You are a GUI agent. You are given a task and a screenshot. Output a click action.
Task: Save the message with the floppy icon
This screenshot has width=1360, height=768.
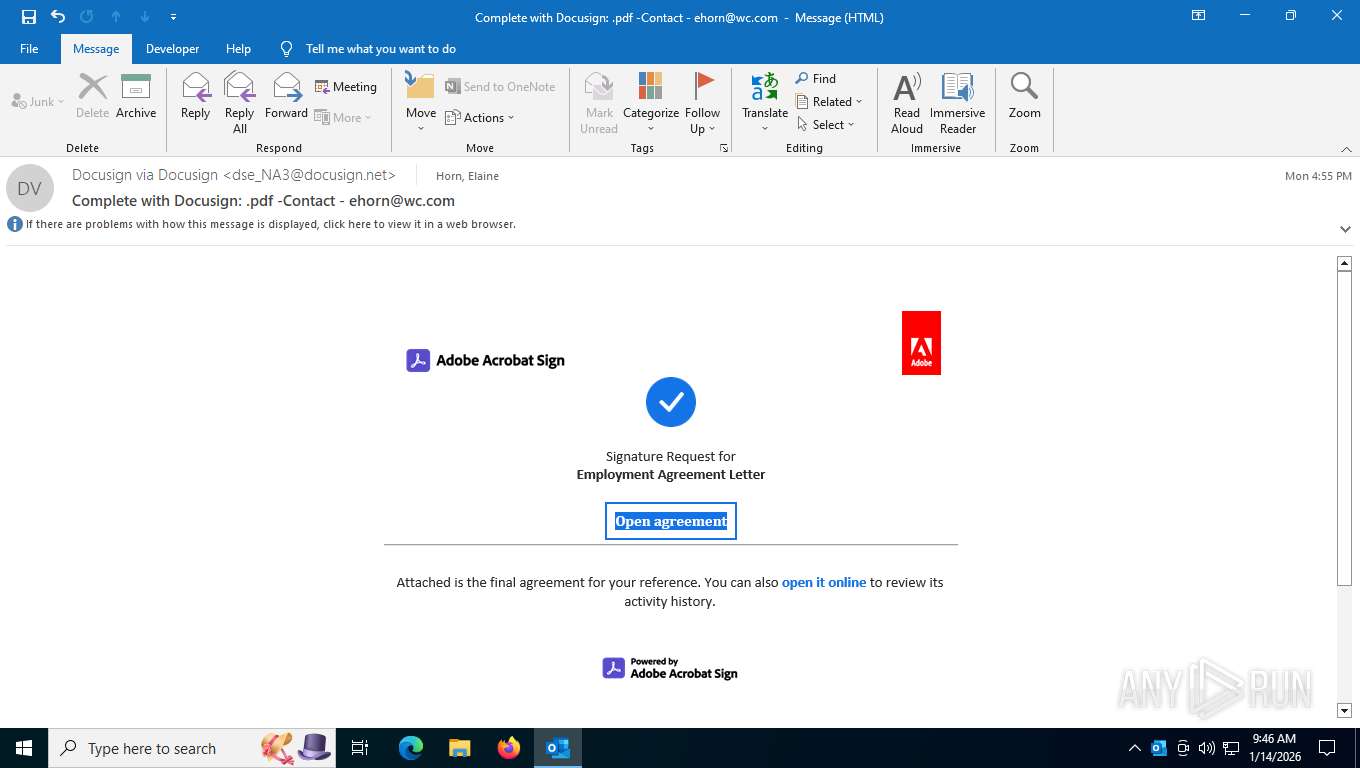29,17
